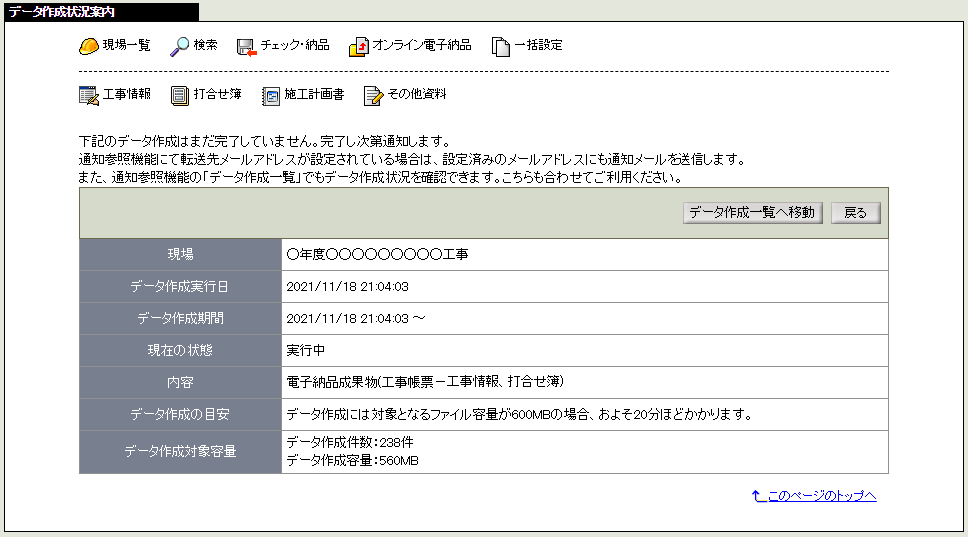Open the オンライン電子納品 menu label
This screenshot has width=968, height=537.
click(422, 45)
